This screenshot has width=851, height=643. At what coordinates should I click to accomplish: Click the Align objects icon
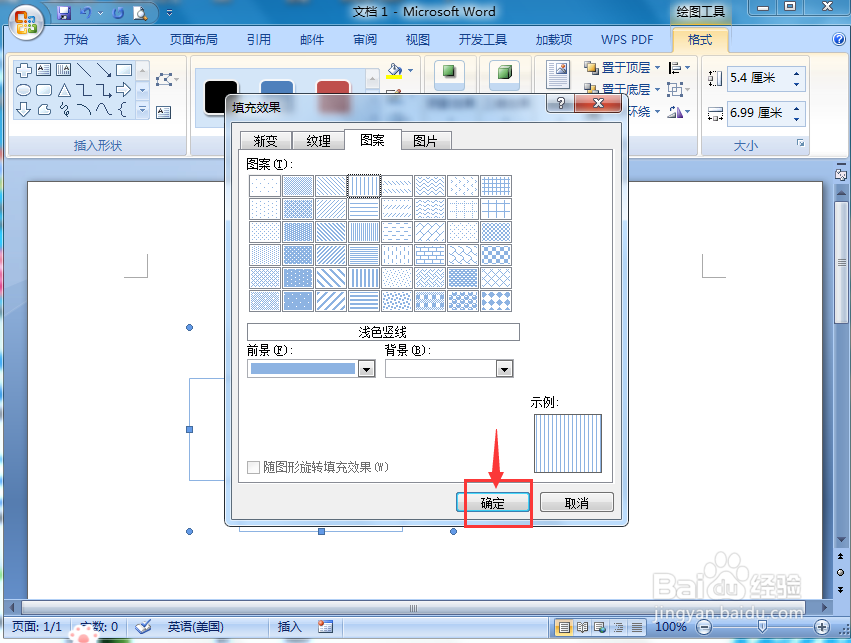pyautogui.click(x=675, y=68)
